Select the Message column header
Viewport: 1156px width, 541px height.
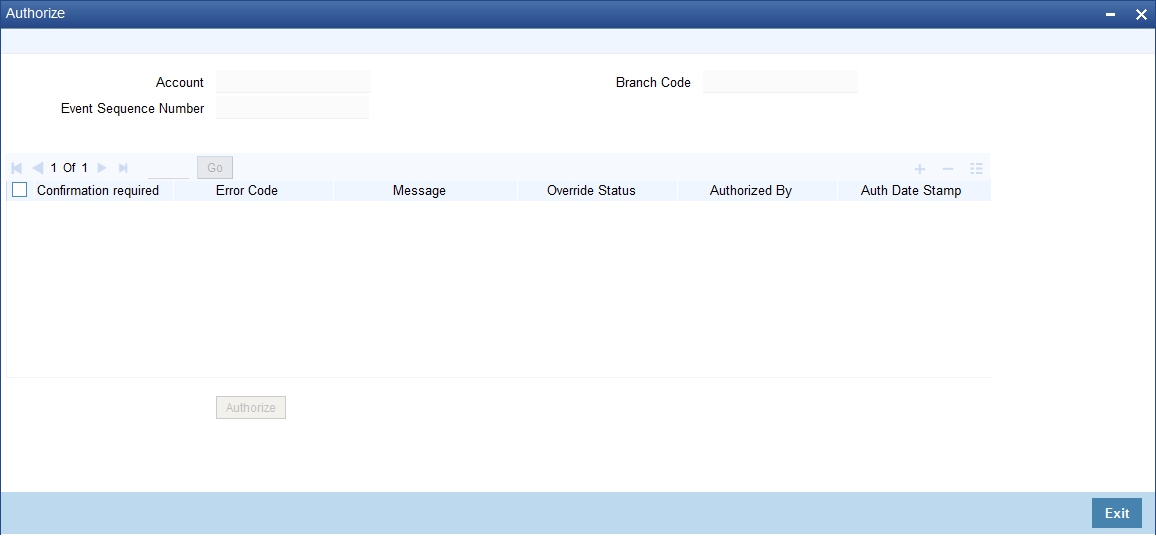point(419,190)
